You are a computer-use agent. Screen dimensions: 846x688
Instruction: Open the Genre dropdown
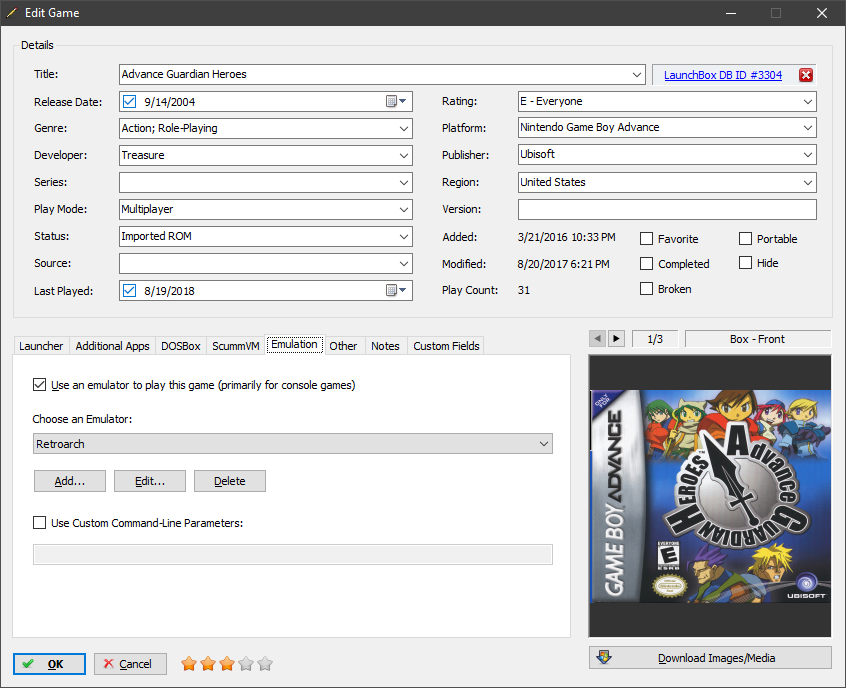(x=404, y=128)
